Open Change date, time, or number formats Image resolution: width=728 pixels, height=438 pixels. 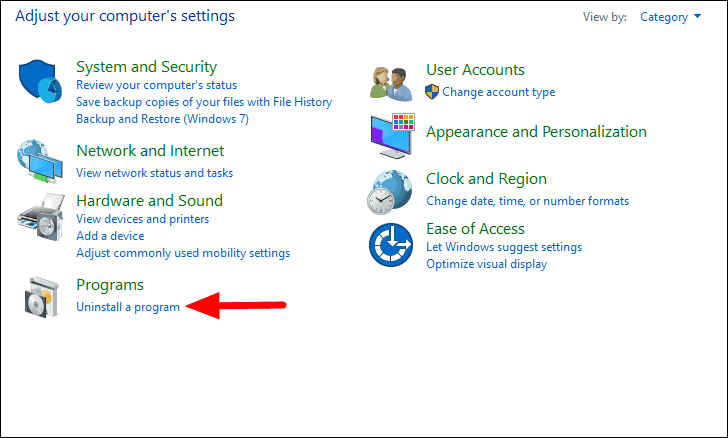(527, 201)
